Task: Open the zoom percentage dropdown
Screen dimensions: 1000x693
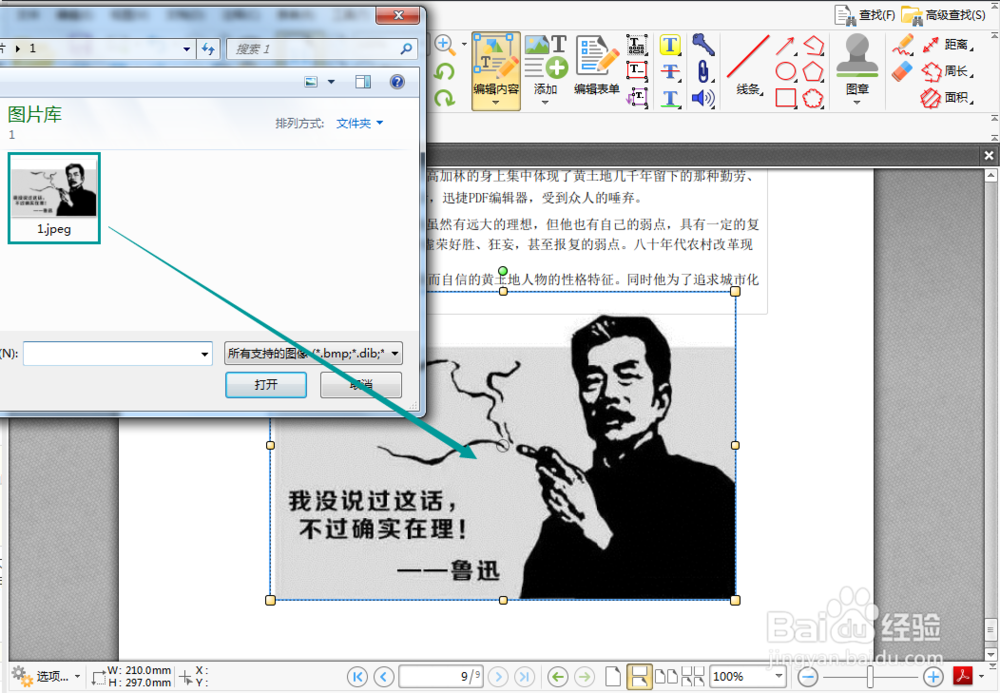Action: click(x=779, y=677)
